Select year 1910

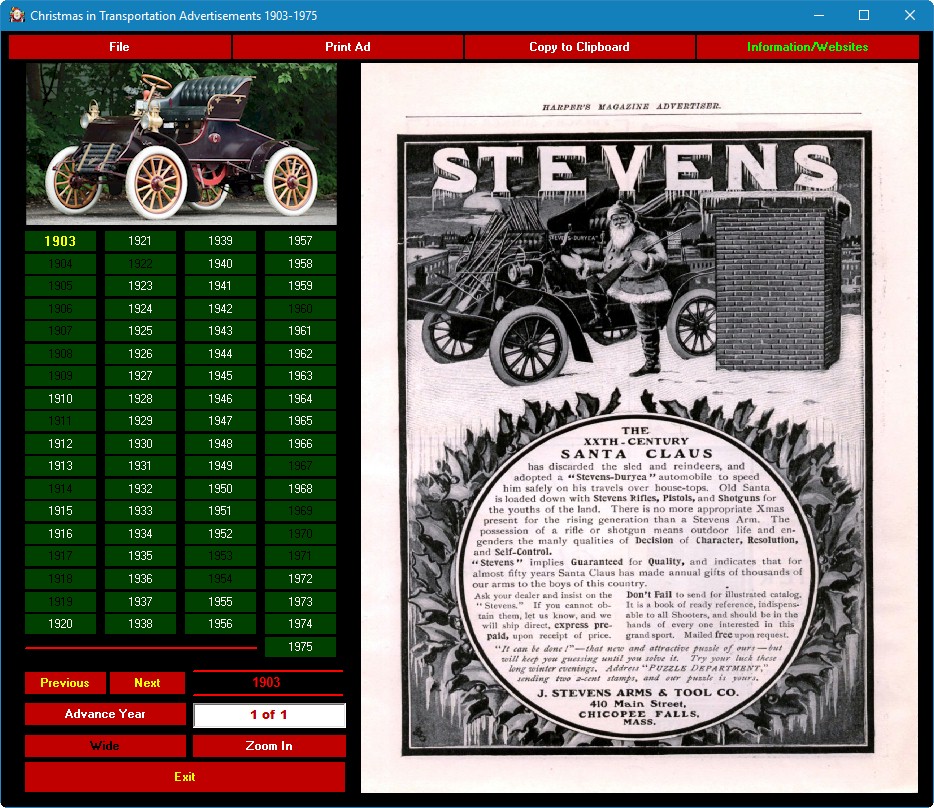(x=60, y=399)
